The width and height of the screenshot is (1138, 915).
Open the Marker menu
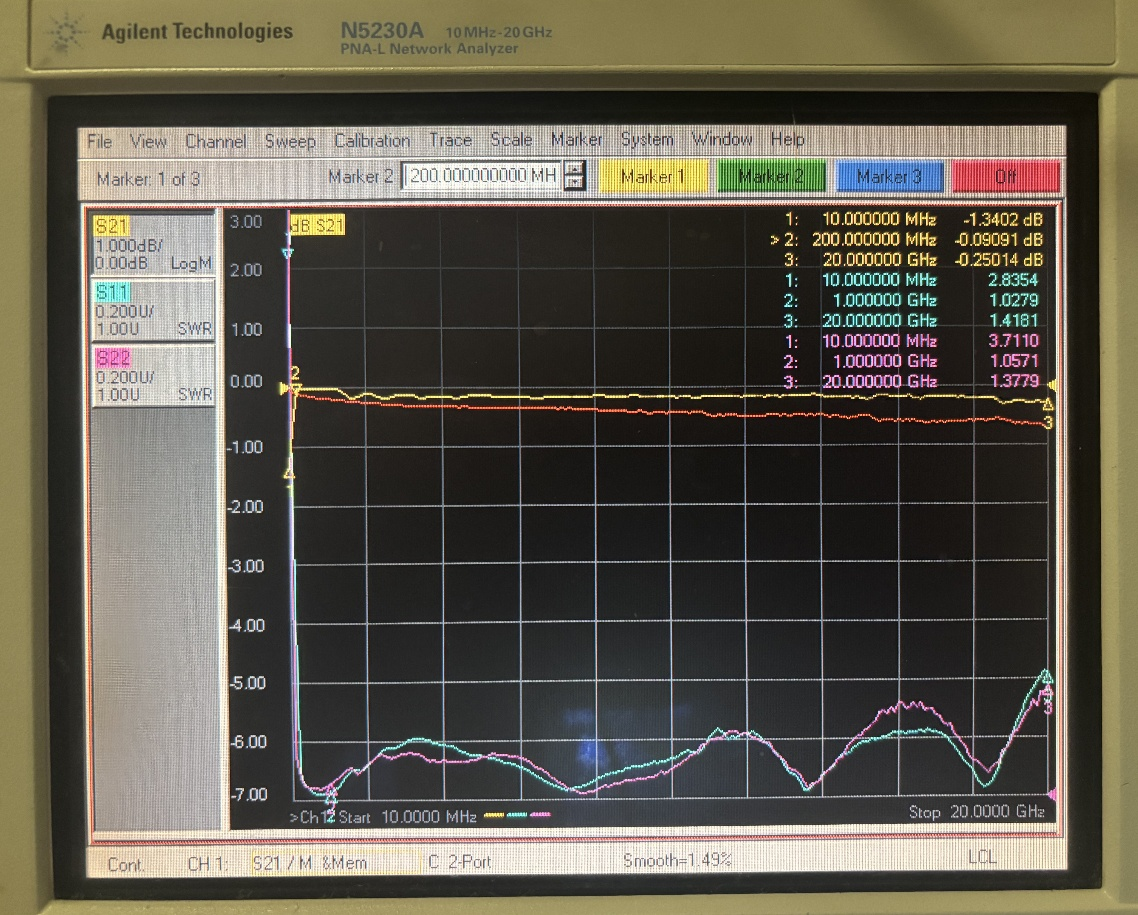pyautogui.click(x=577, y=140)
